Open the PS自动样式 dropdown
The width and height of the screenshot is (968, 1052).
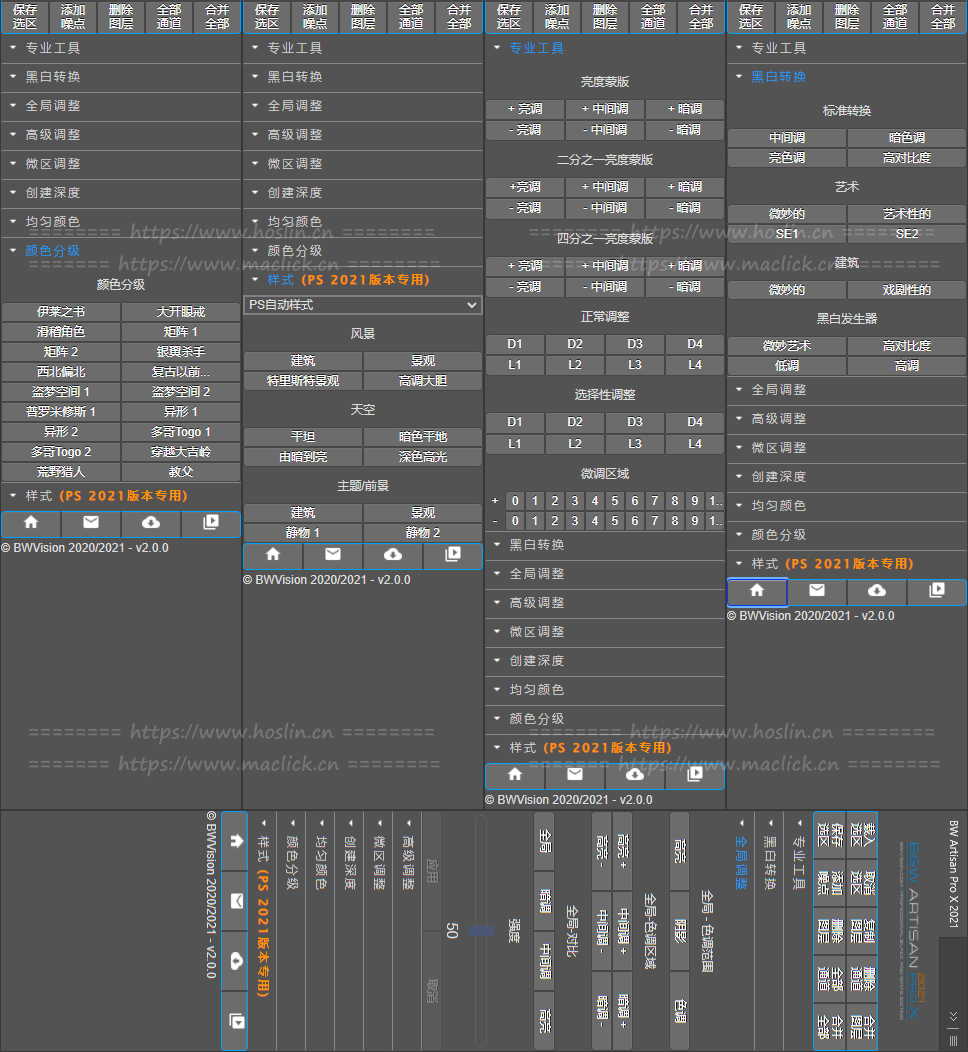(x=362, y=304)
